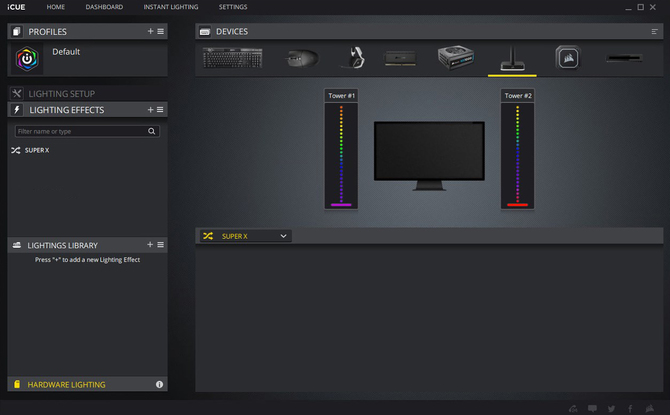Add a new lighting effect with plus
This screenshot has height=415, width=670.
point(150,110)
